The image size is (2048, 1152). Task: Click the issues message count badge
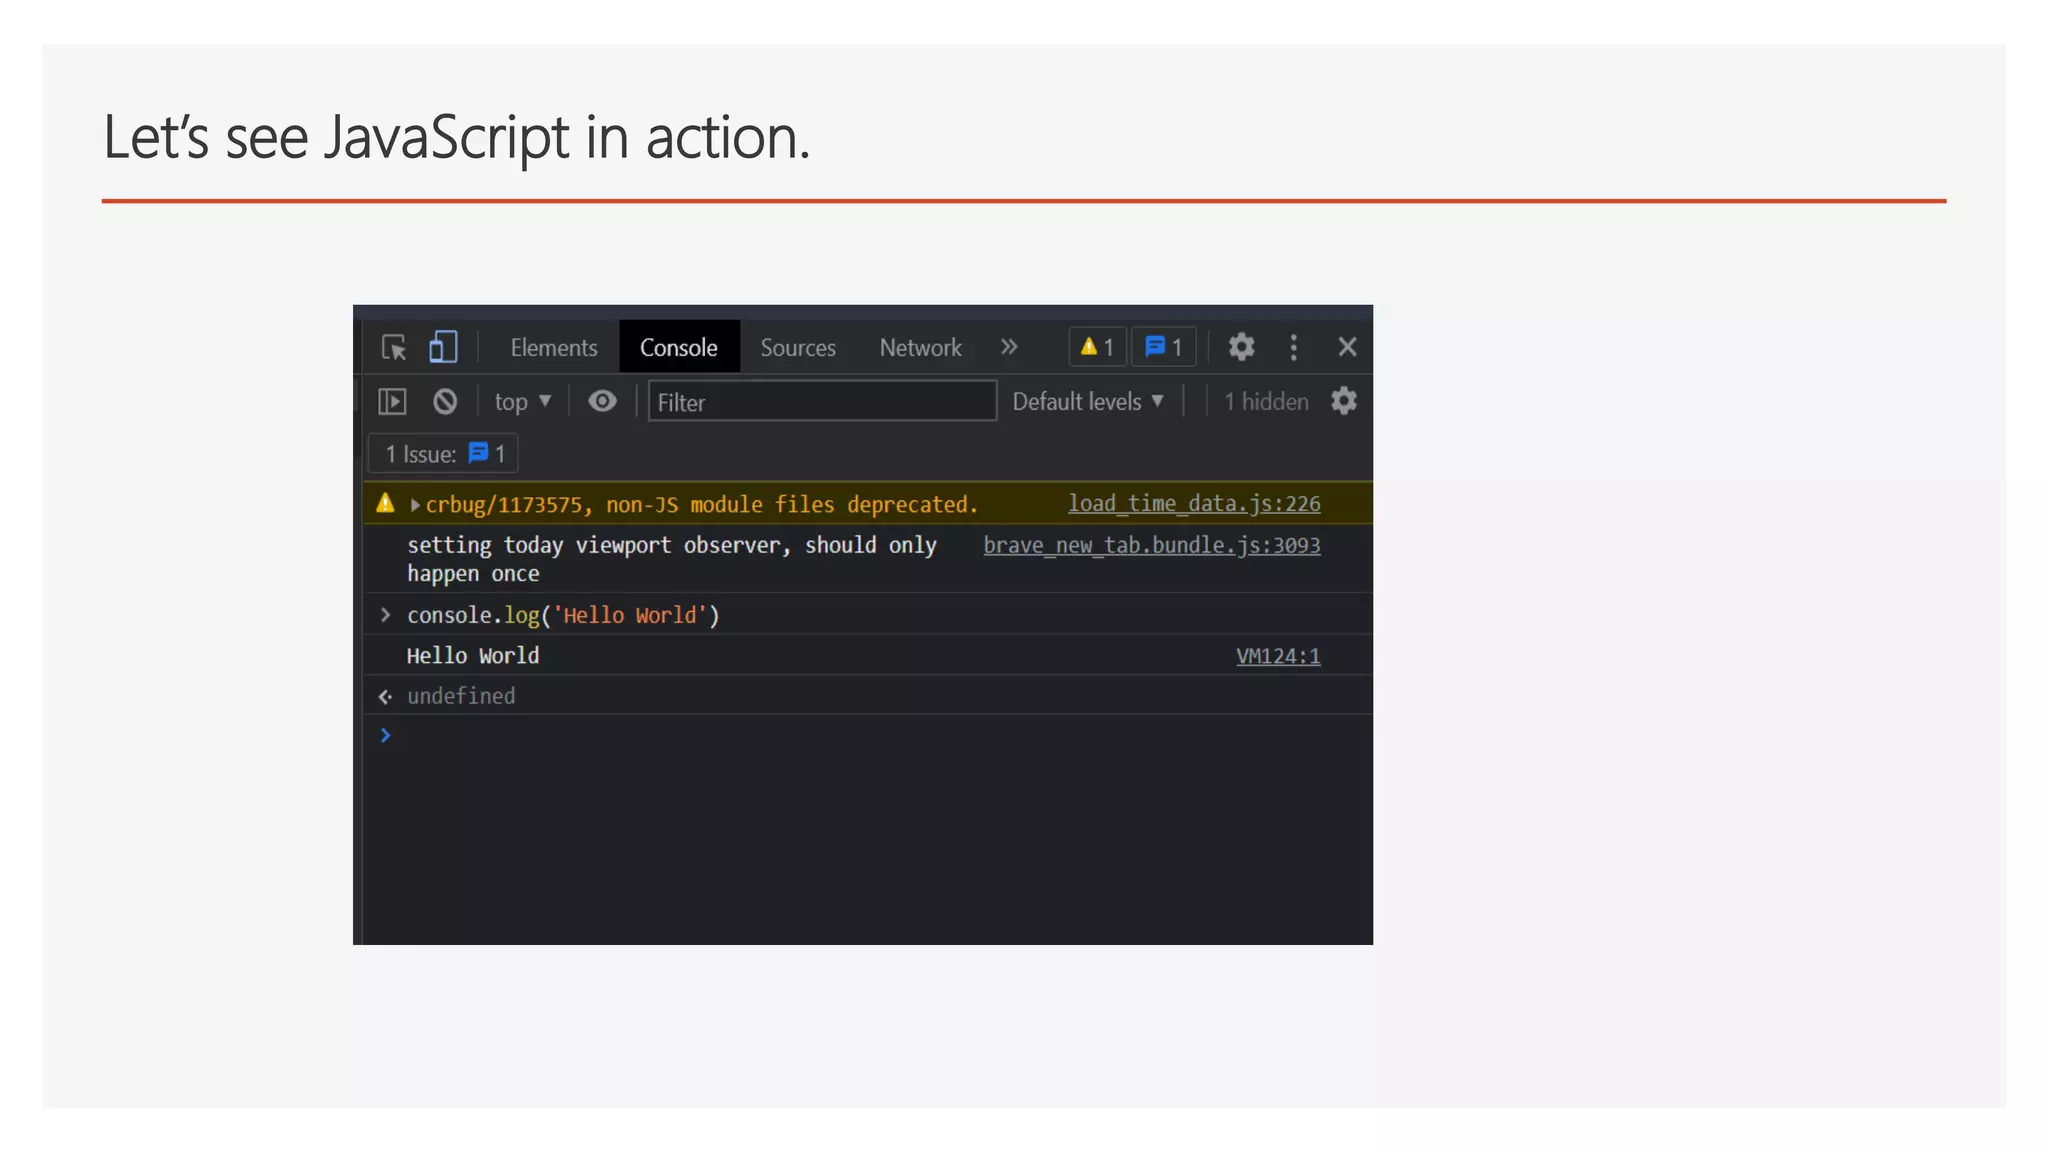point(1164,347)
